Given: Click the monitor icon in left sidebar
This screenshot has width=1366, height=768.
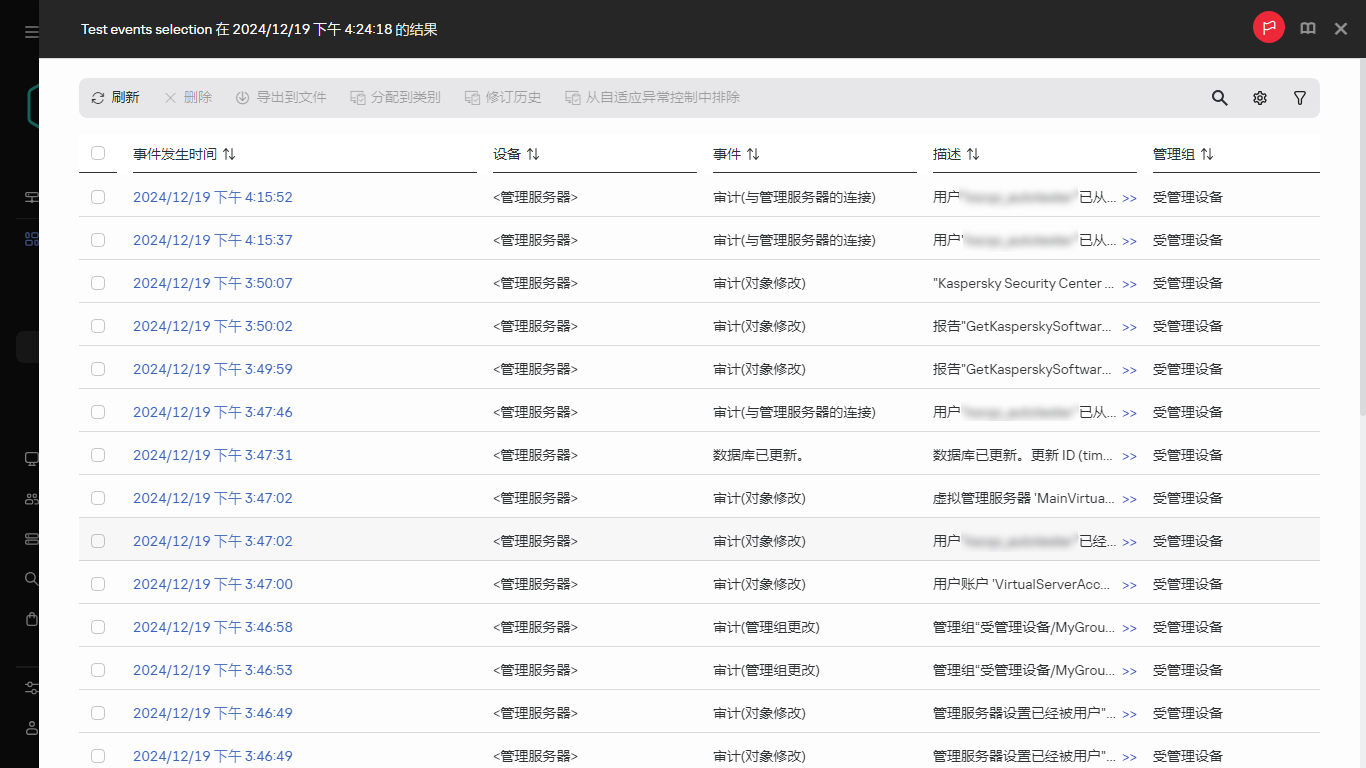Looking at the screenshot, I should pos(32,459).
